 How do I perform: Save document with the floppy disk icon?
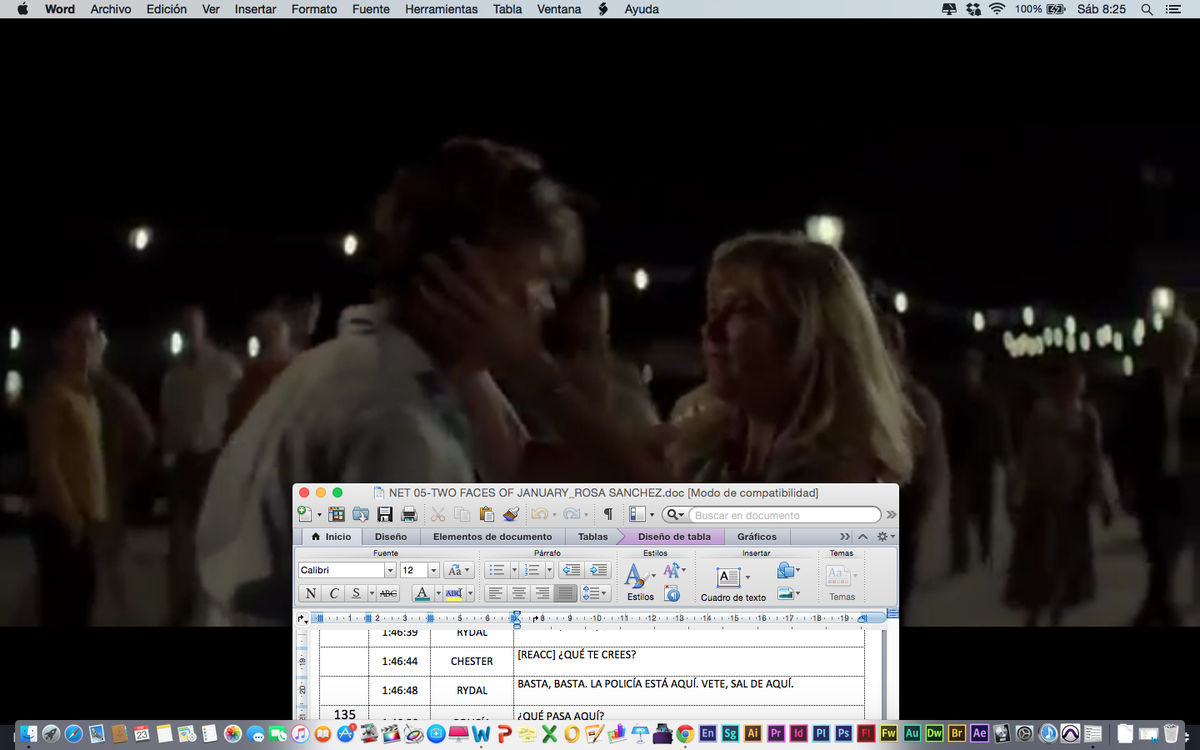click(385, 514)
